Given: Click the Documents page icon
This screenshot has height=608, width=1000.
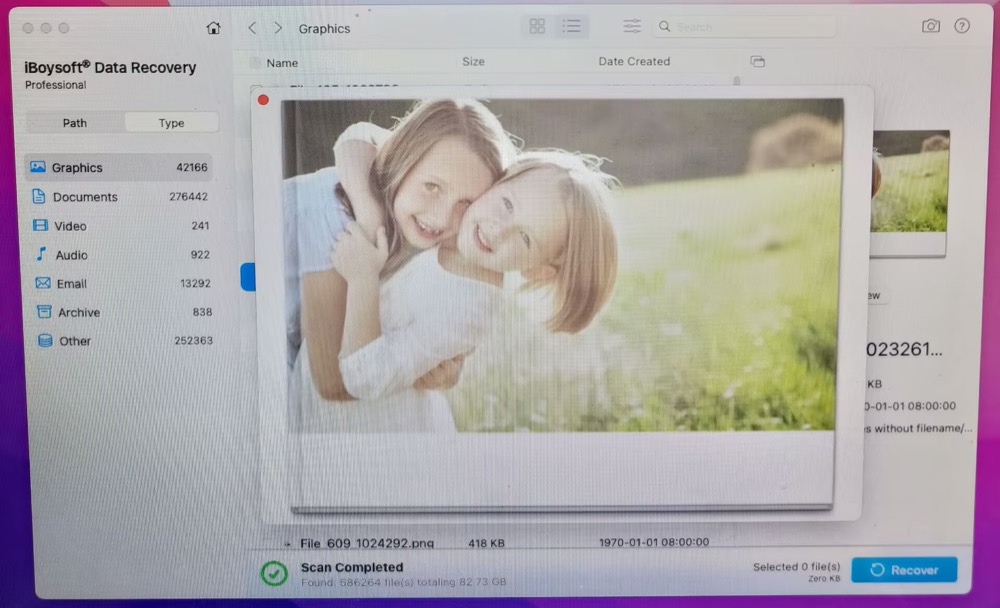Looking at the screenshot, I should (x=39, y=196).
